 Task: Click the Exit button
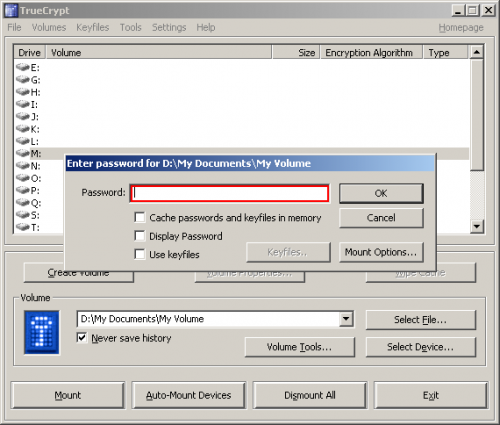pos(431,395)
